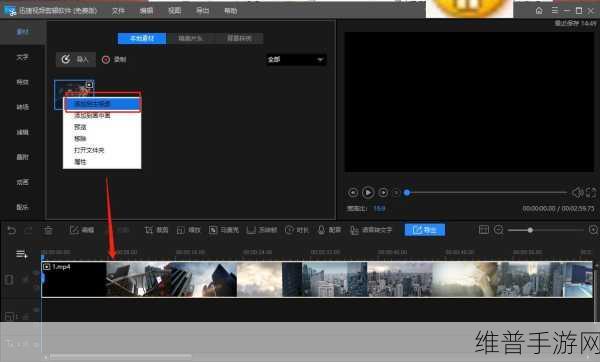Viewport: 600px width, 362px height.
Task: Click the horizontal scrollbar below the timeline
Action: pos(121,357)
